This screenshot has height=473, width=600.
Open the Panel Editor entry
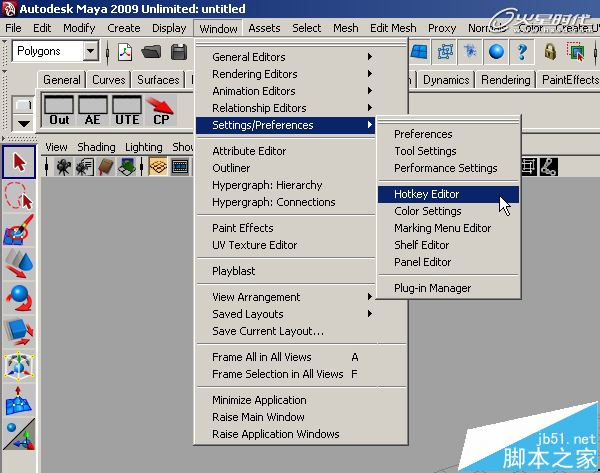click(x=448, y=262)
